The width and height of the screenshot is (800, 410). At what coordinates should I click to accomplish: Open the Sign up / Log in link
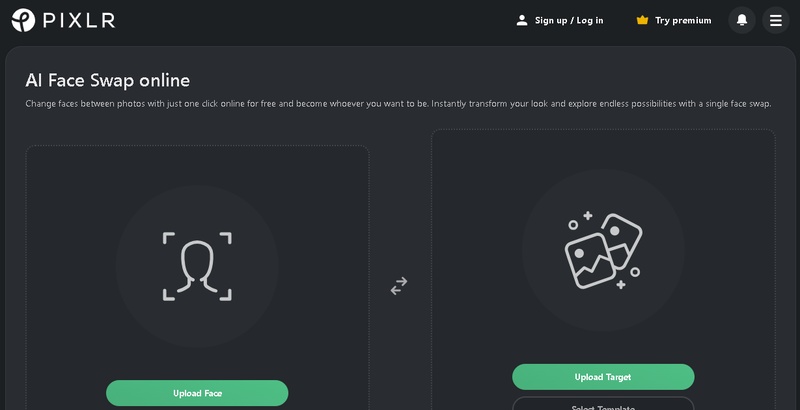pyautogui.click(x=569, y=20)
